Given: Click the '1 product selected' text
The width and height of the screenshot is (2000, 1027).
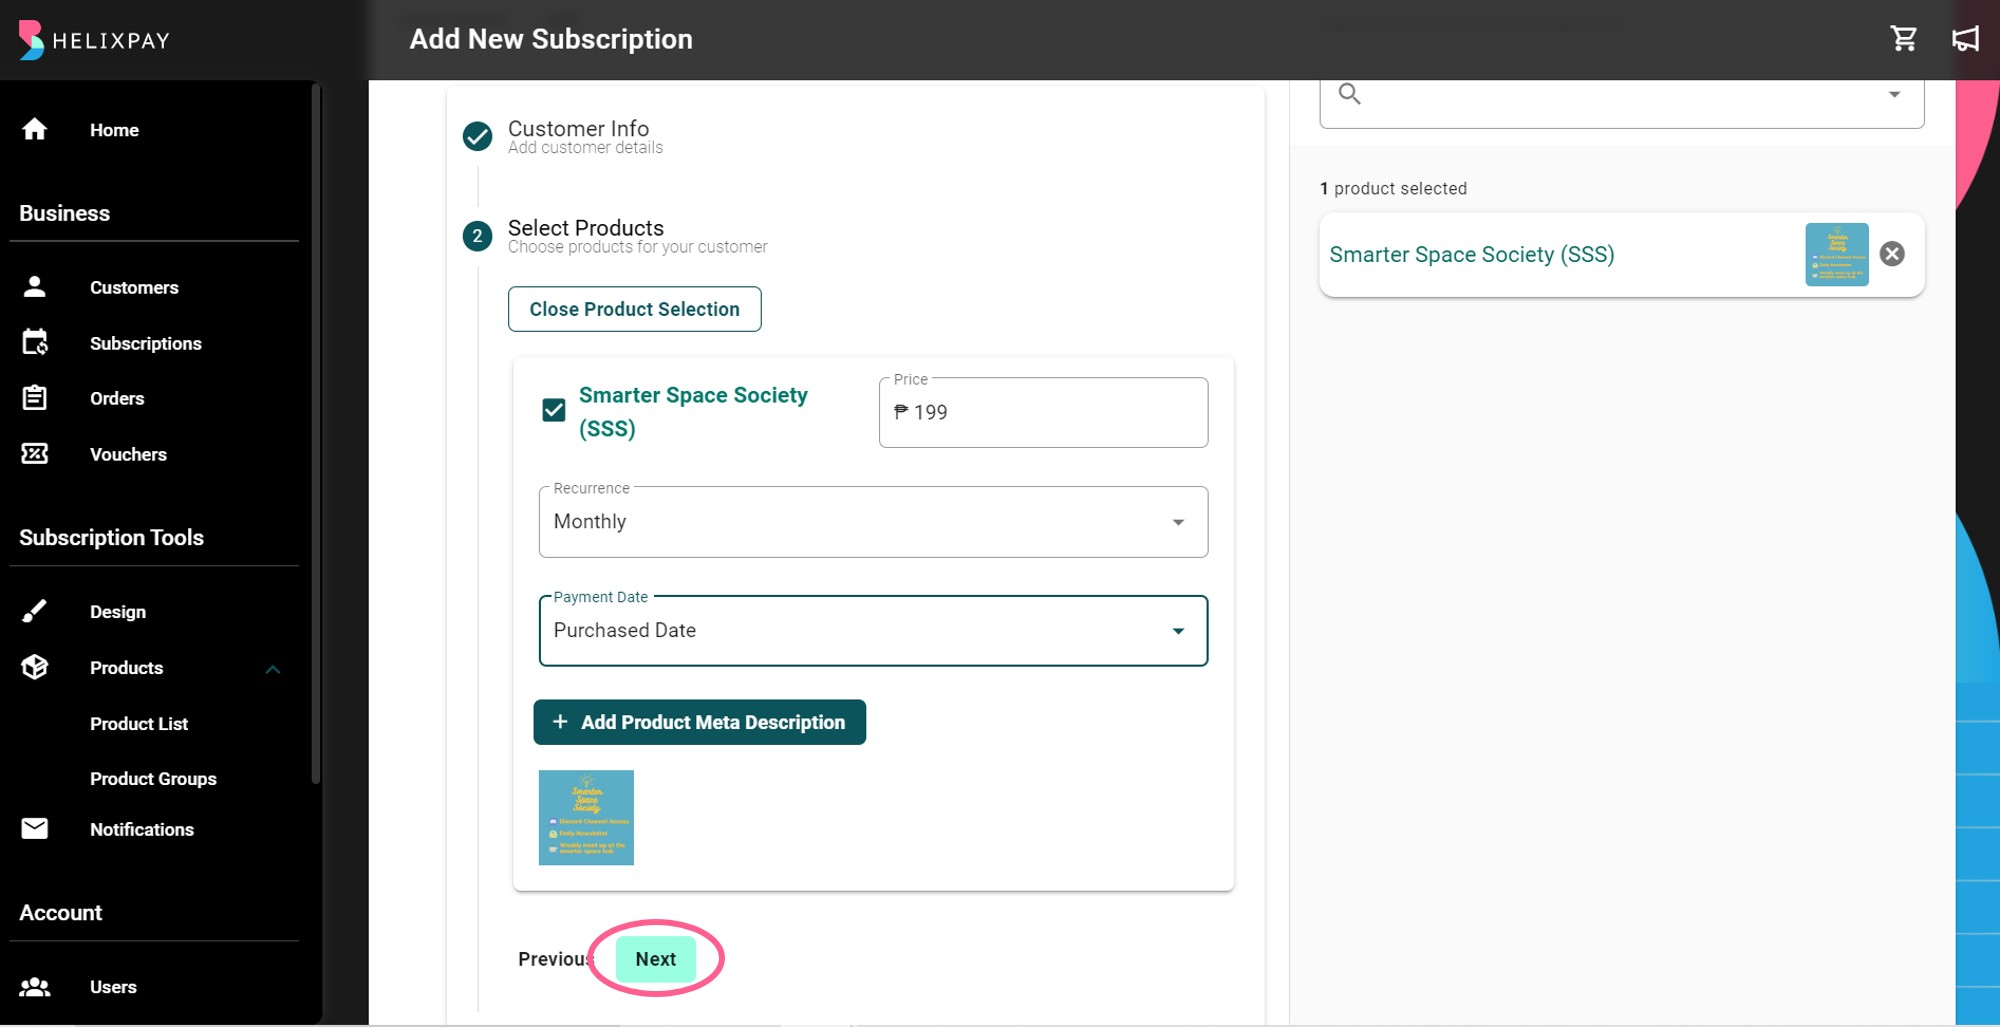Looking at the screenshot, I should [1393, 189].
